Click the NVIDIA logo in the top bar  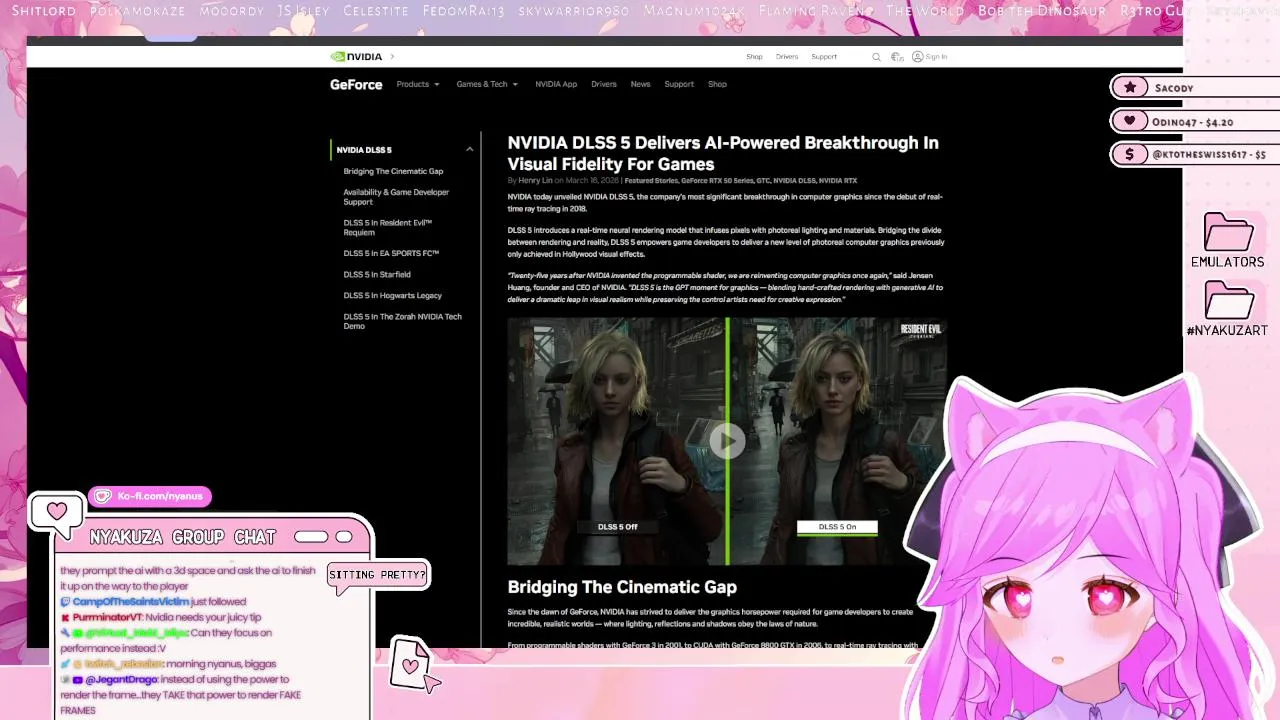pyautogui.click(x=356, y=57)
